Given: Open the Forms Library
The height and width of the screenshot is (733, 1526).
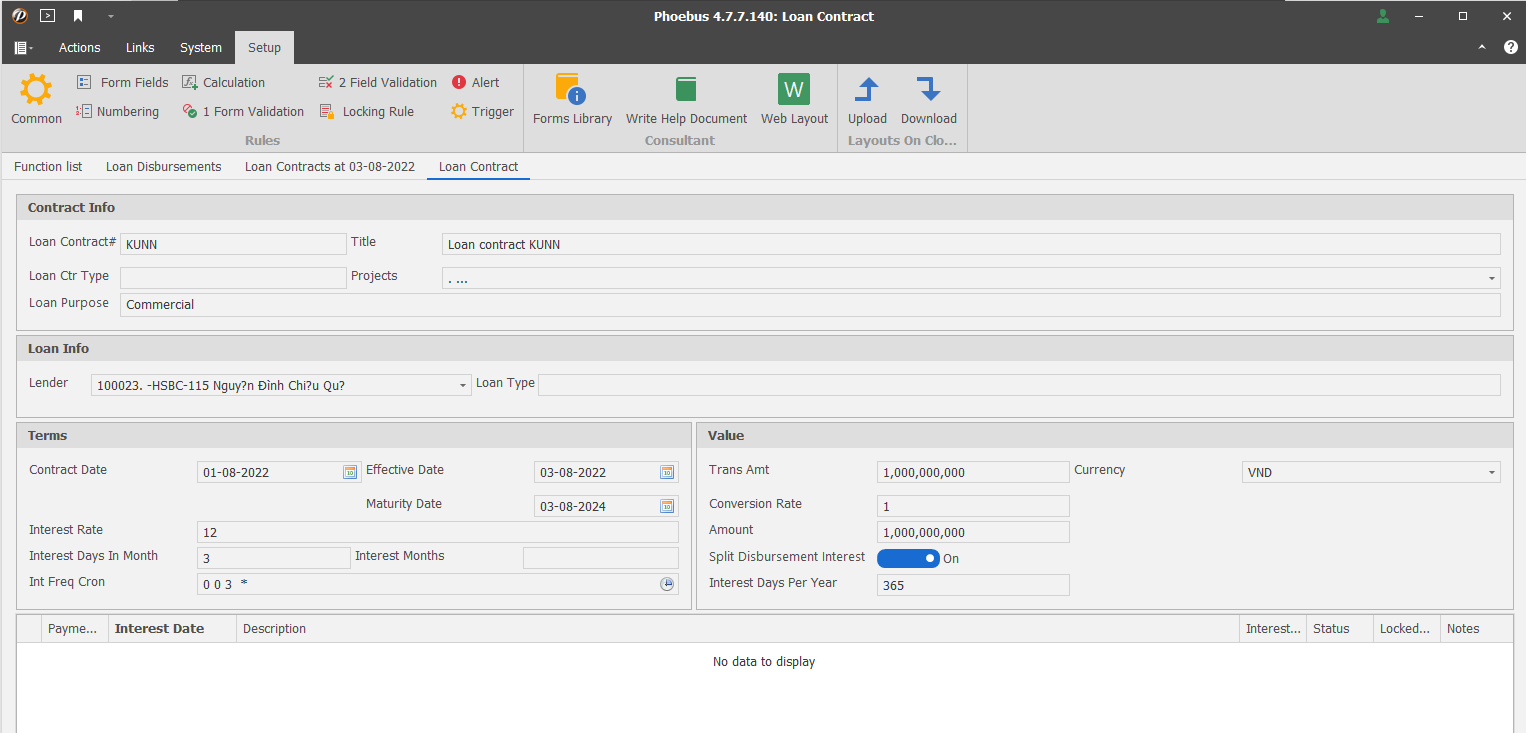Looking at the screenshot, I should 572,99.
